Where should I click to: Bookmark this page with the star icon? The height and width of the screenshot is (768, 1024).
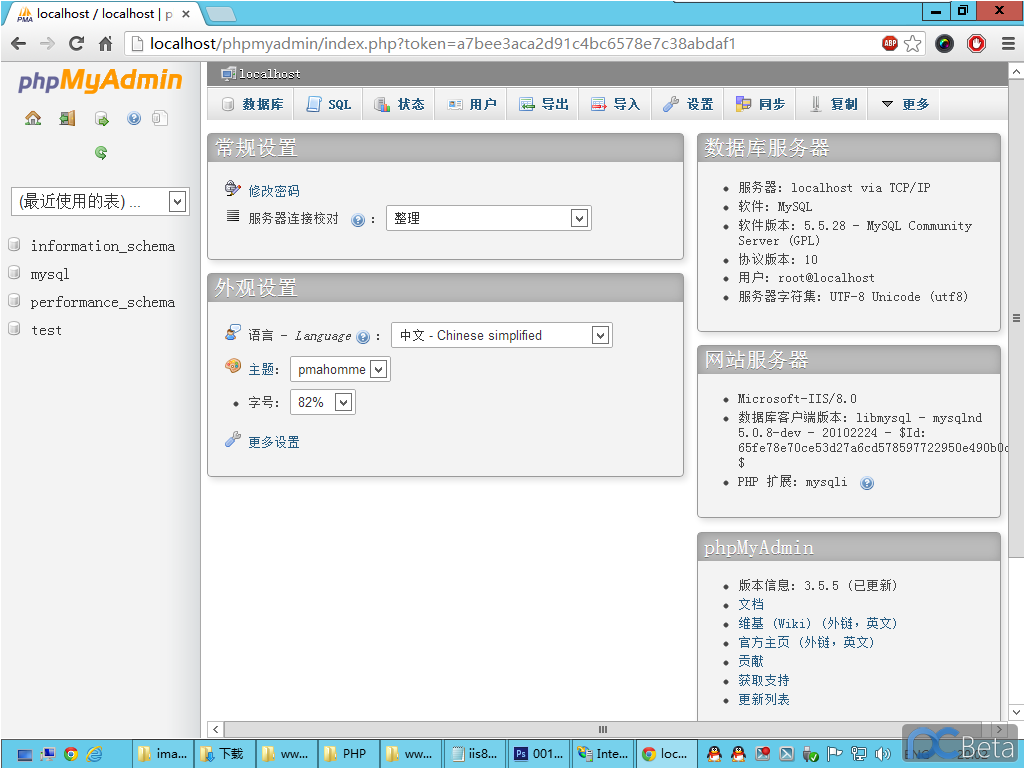tap(912, 43)
